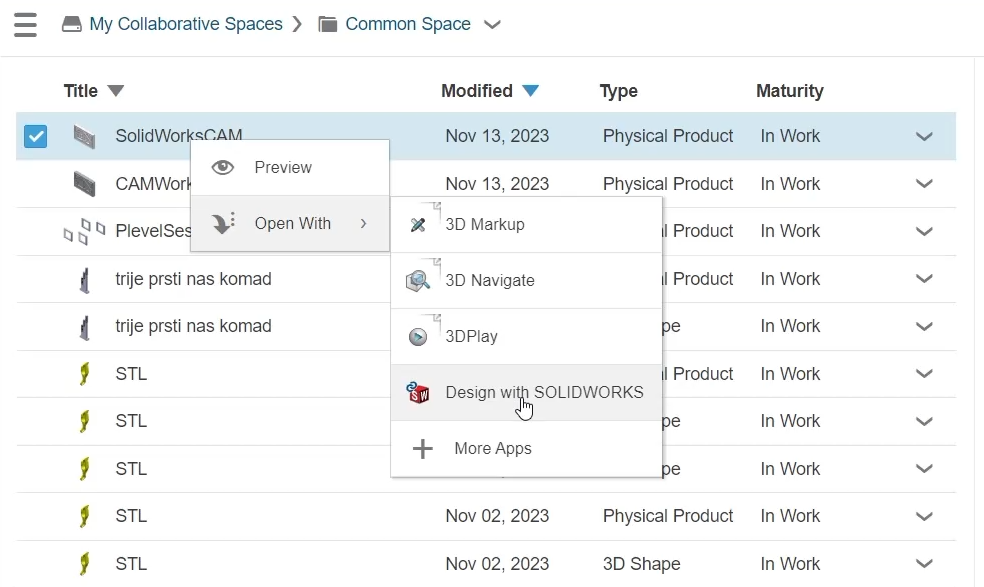Screen dimensions: 984x587
Task: Click the PlevelSes assembly icon
Action: 84,232
